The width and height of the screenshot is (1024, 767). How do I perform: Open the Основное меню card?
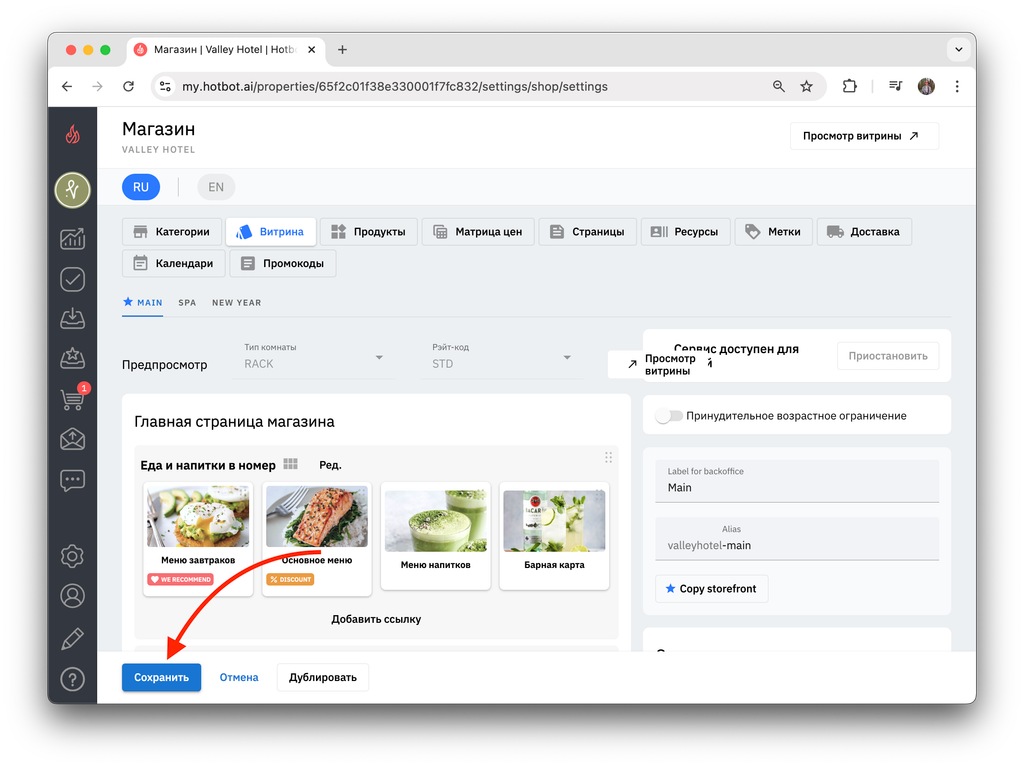[317, 538]
